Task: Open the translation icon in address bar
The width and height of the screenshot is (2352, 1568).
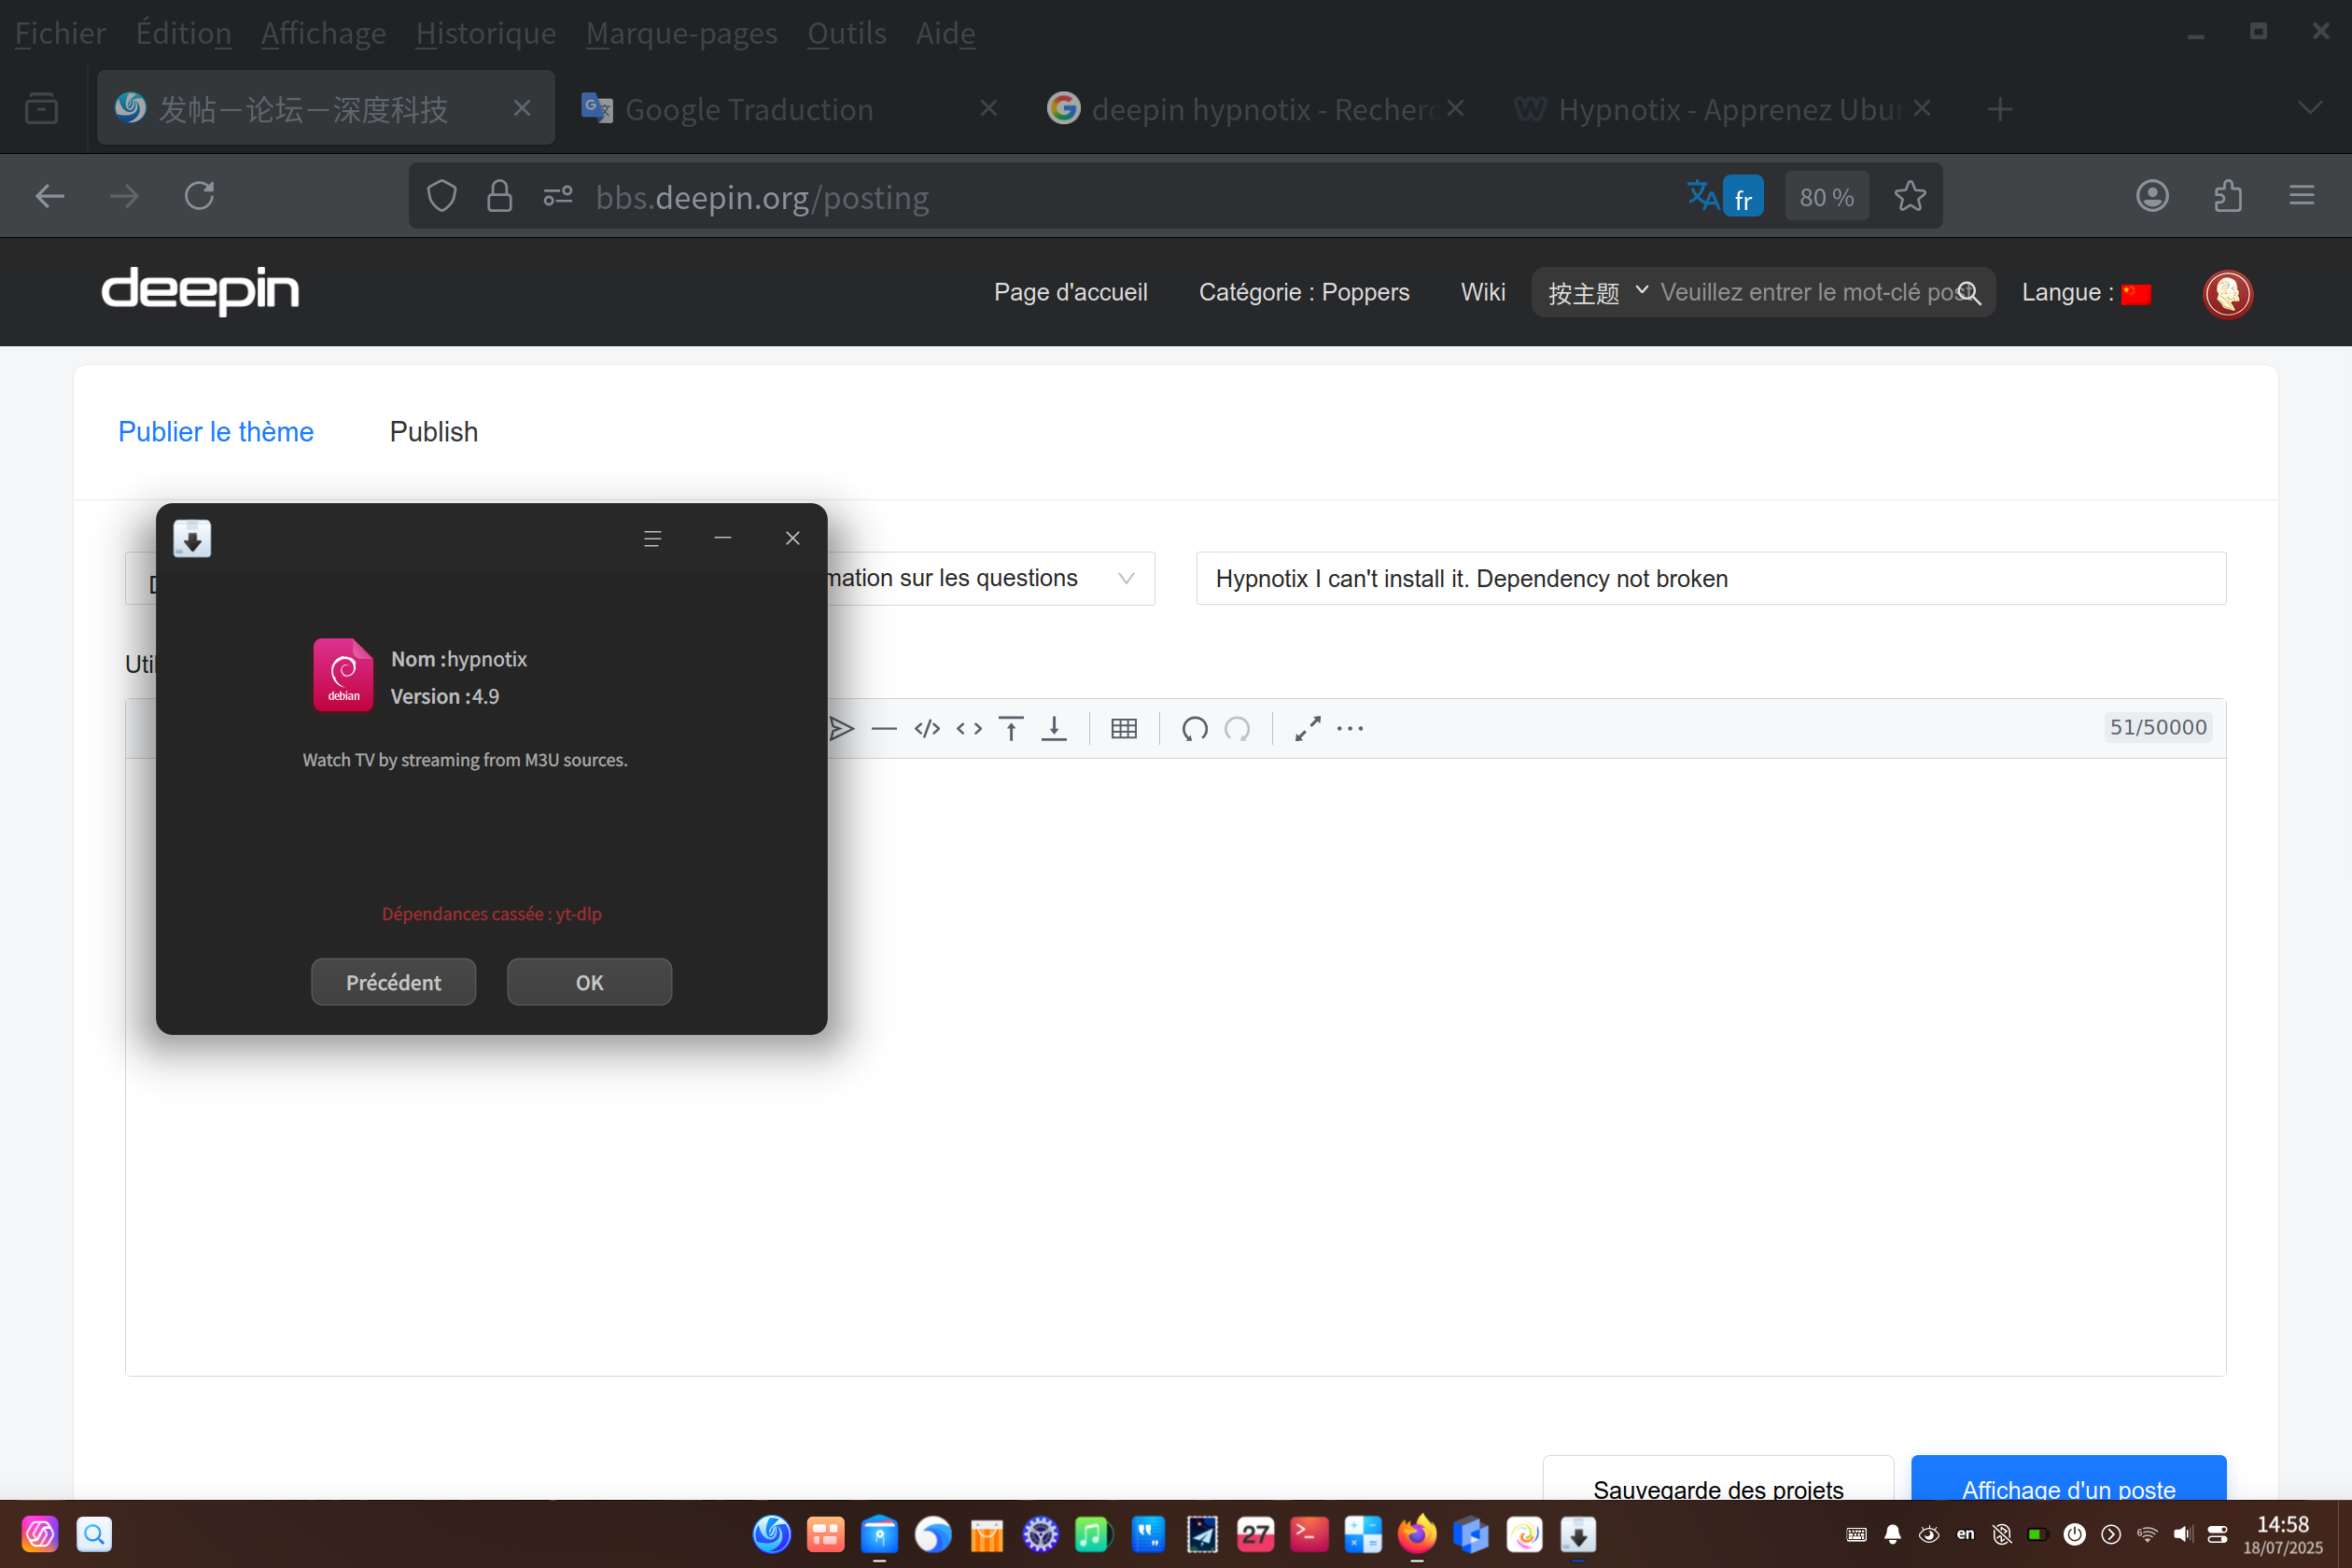Action: (x=1725, y=196)
